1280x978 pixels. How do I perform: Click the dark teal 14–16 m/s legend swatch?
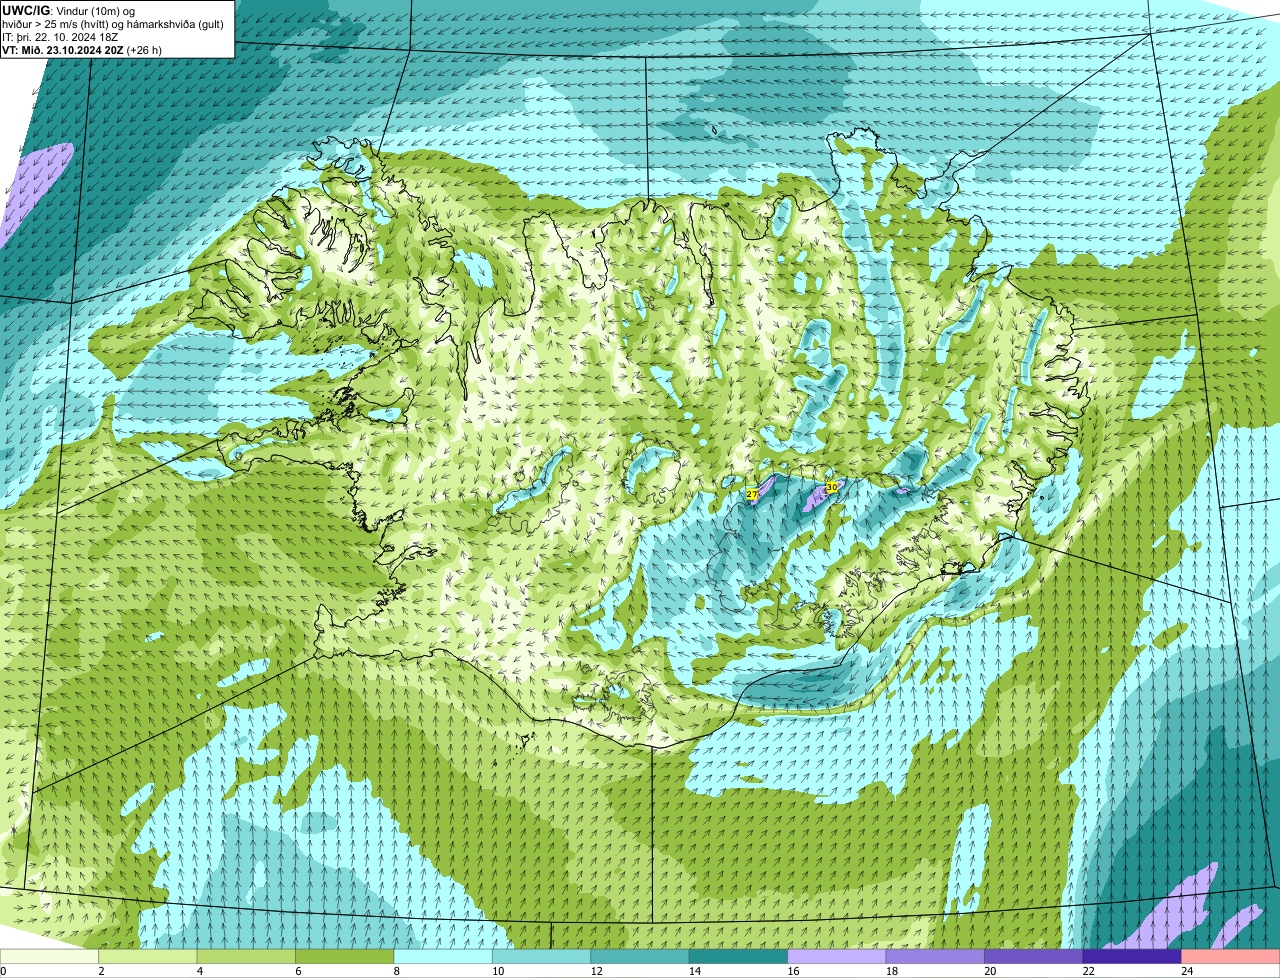click(x=738, y=956)
